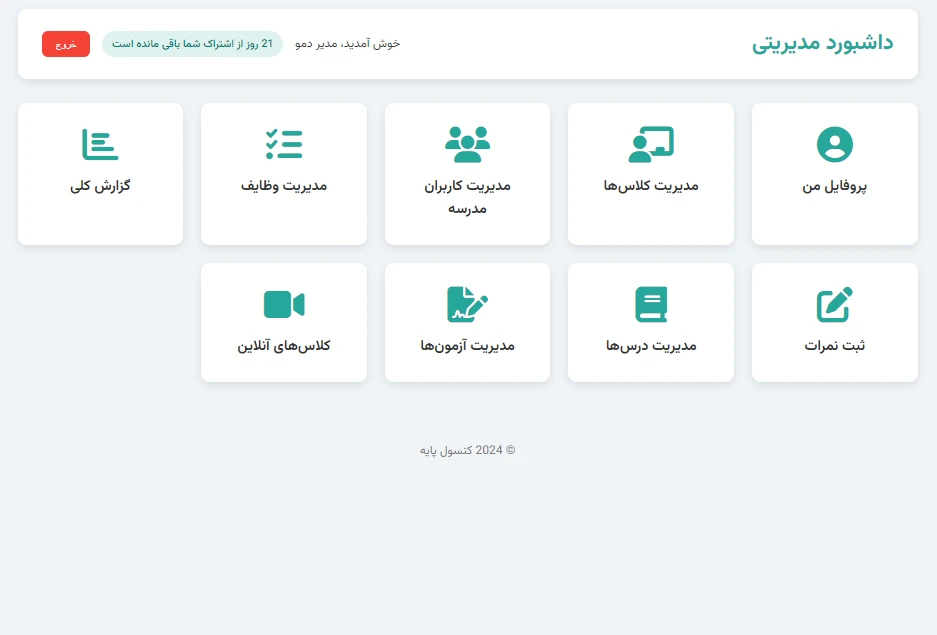Screen dimensions: 937x635
Task: Go to مدیریت کلاس‌ها label
Action: click(x=651, y=186)
